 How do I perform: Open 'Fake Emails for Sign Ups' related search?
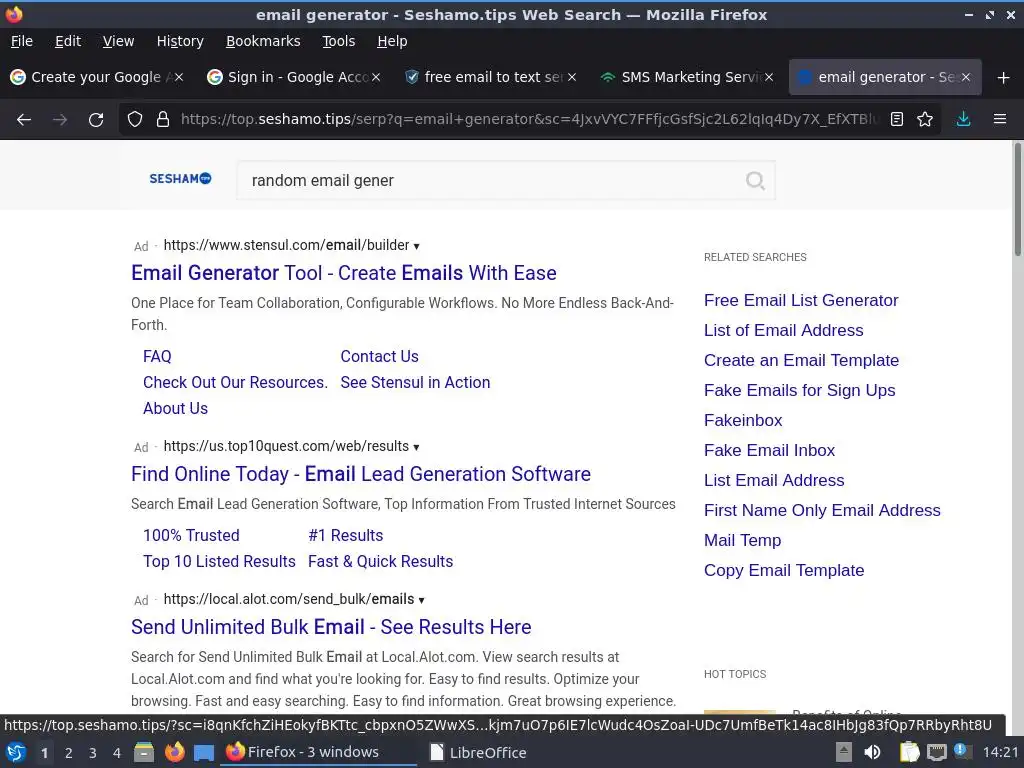799,391
